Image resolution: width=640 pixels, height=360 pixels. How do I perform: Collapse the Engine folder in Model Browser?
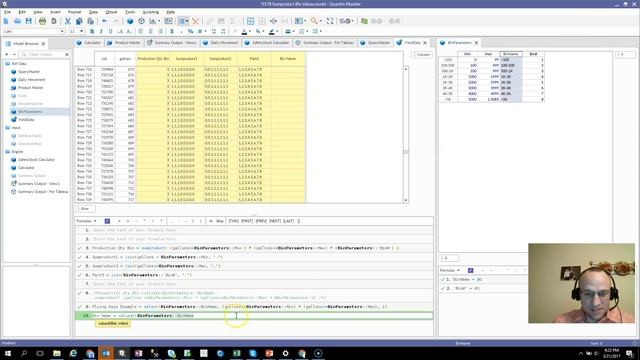(7, 152)
